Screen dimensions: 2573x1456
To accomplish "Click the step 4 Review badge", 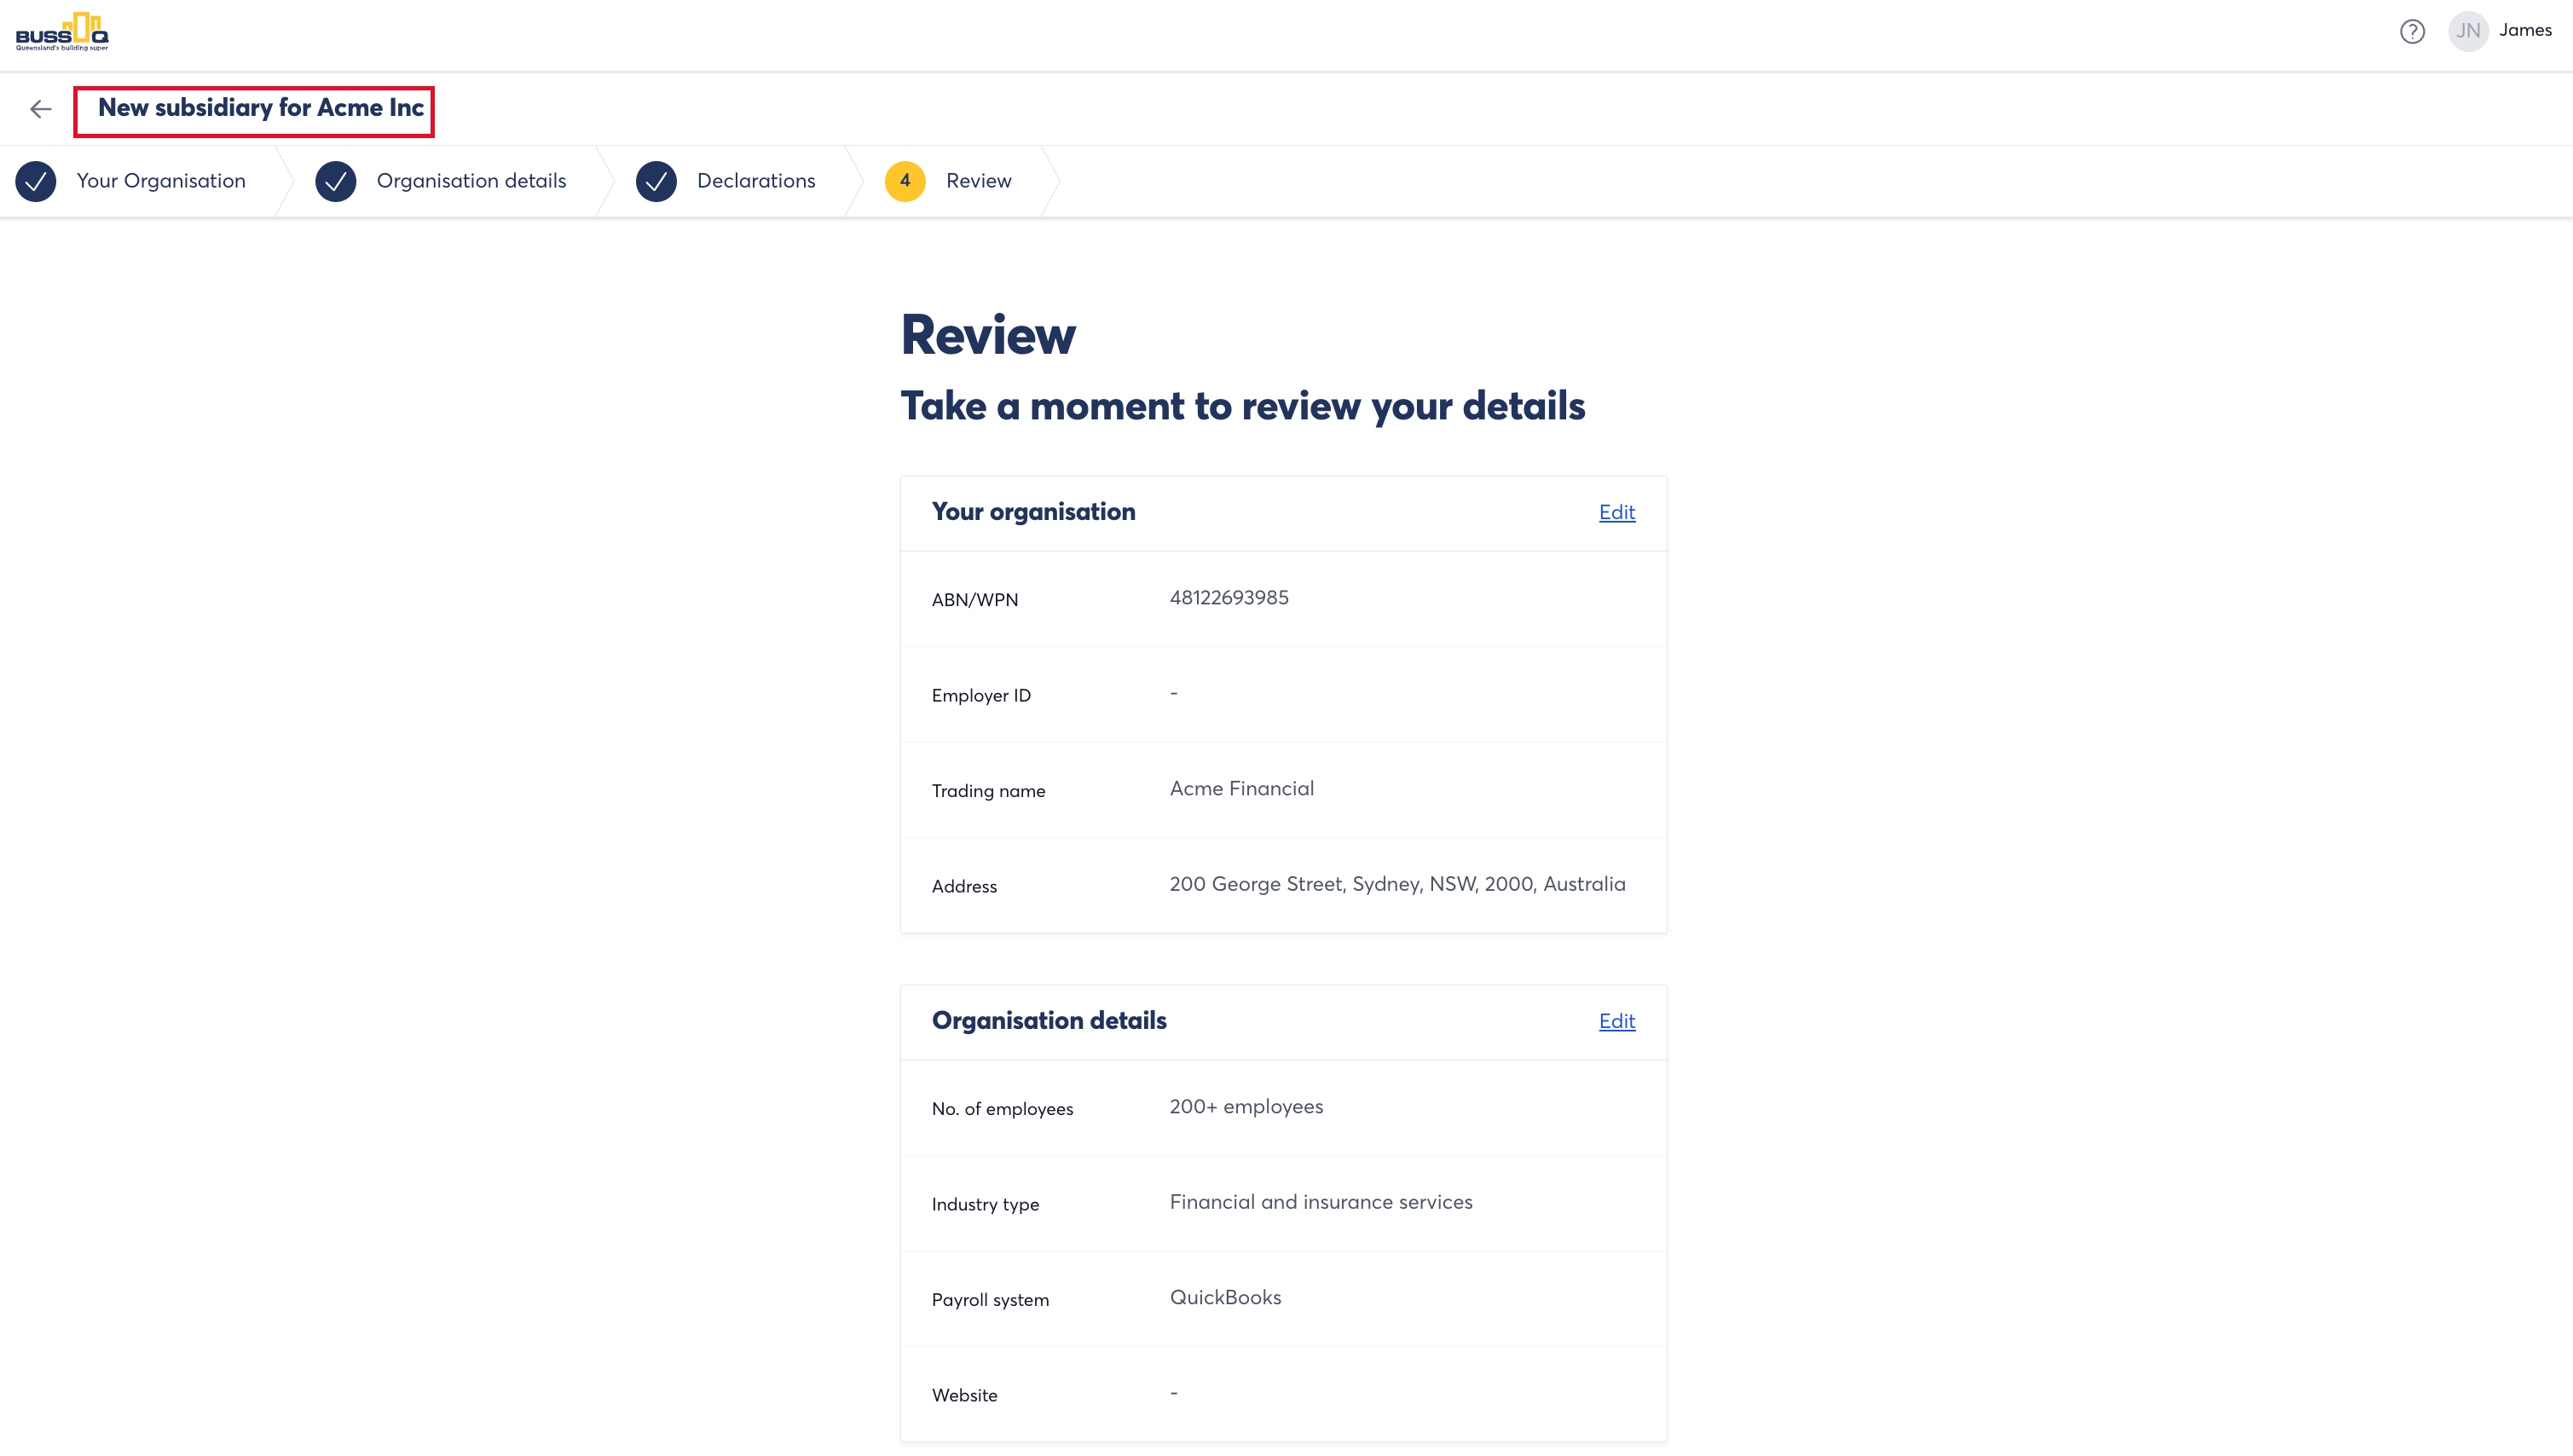I will pos(905,181).
